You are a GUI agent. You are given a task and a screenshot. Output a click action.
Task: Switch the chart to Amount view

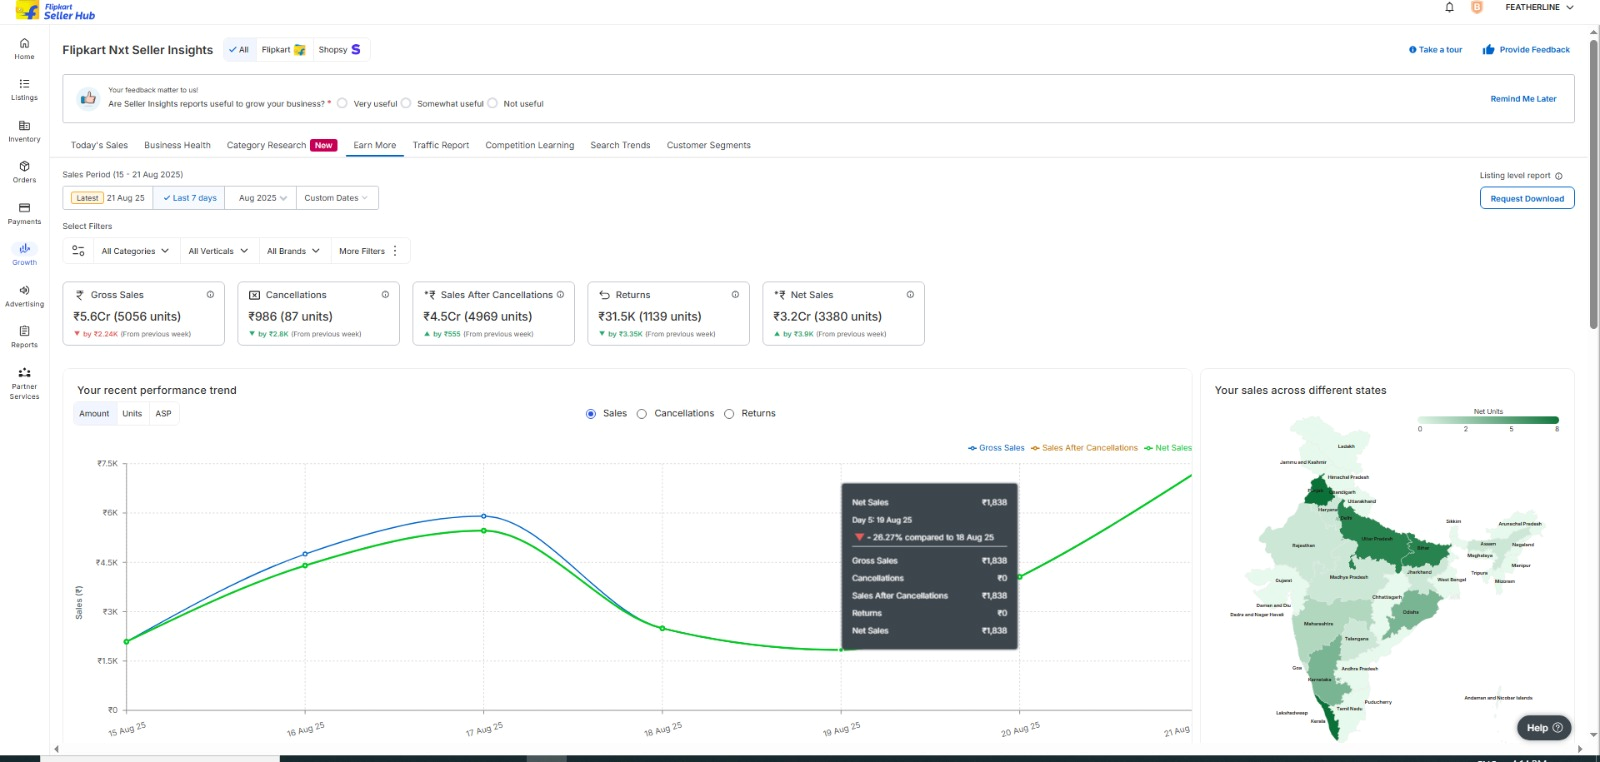pyautogui.click(x=94, y=414)
